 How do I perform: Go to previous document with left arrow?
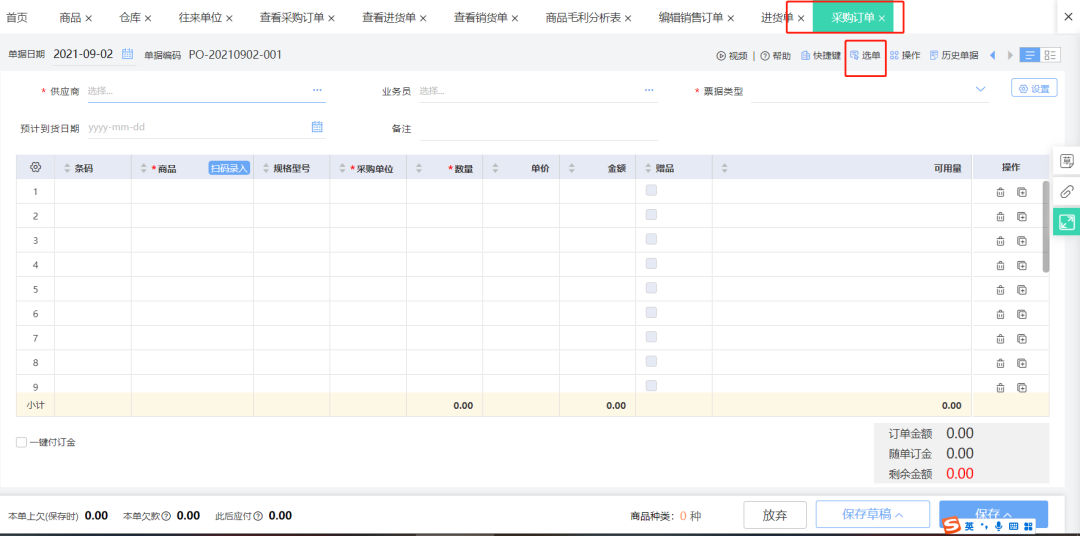pyautogui.click(x=993, y=55)
